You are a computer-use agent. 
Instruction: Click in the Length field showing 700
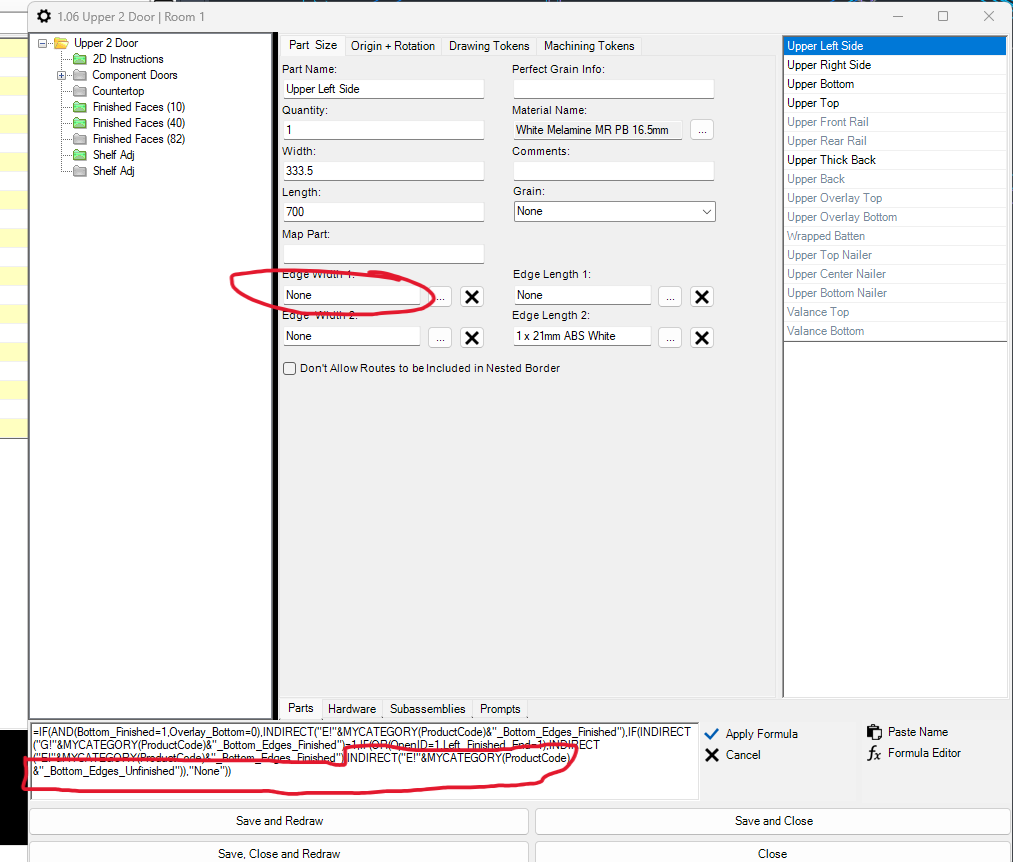click(x=383, y=212)
